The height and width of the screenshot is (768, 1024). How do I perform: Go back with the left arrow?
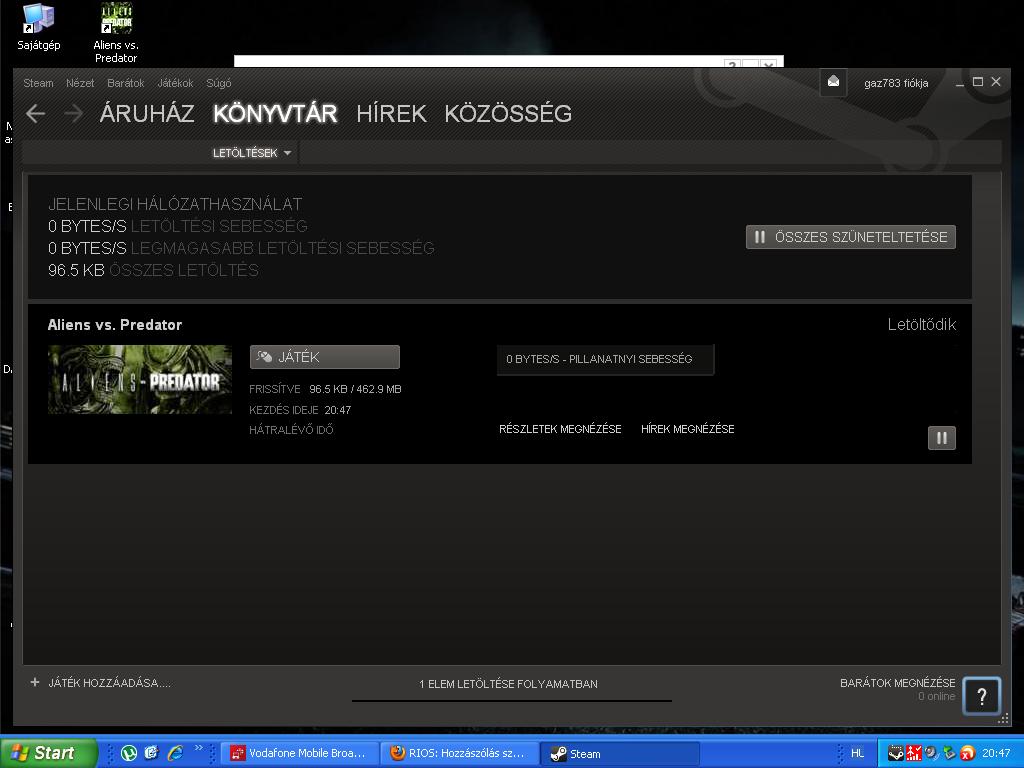coord(36,114)
